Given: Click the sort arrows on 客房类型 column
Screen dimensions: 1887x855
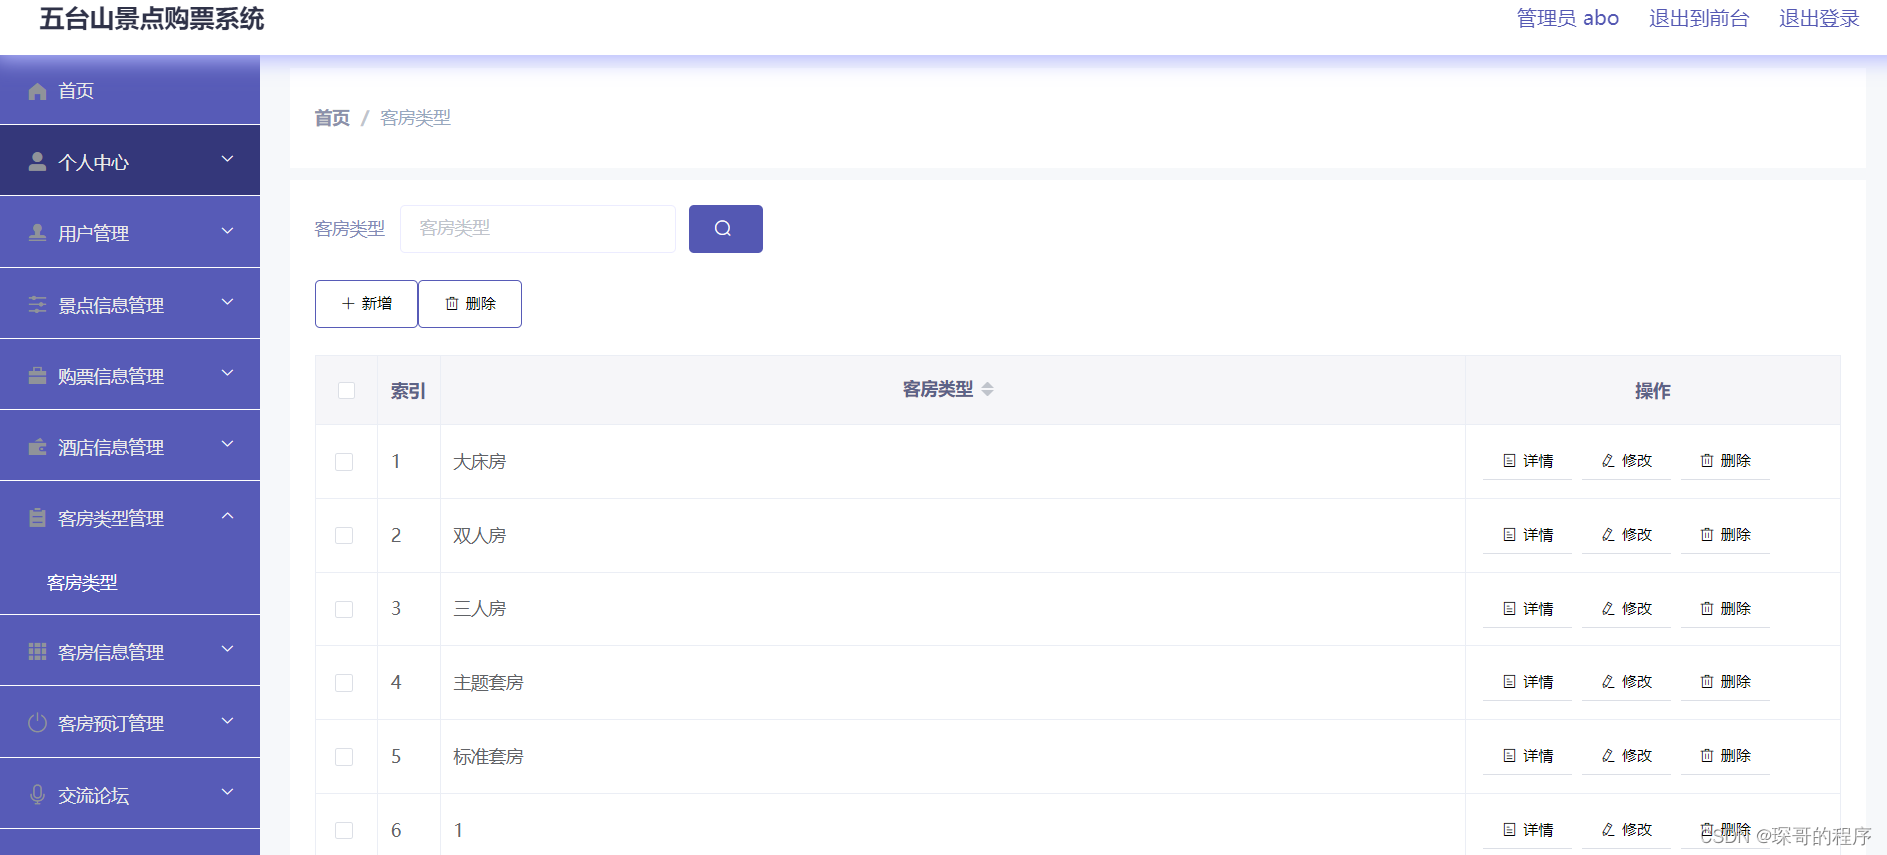Looking at the screenshot, I should pos(987,389).
